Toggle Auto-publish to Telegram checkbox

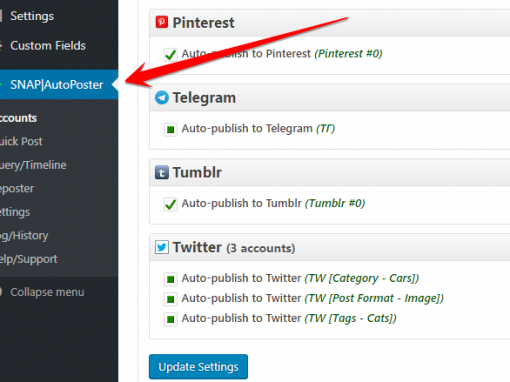click(170, 129)
